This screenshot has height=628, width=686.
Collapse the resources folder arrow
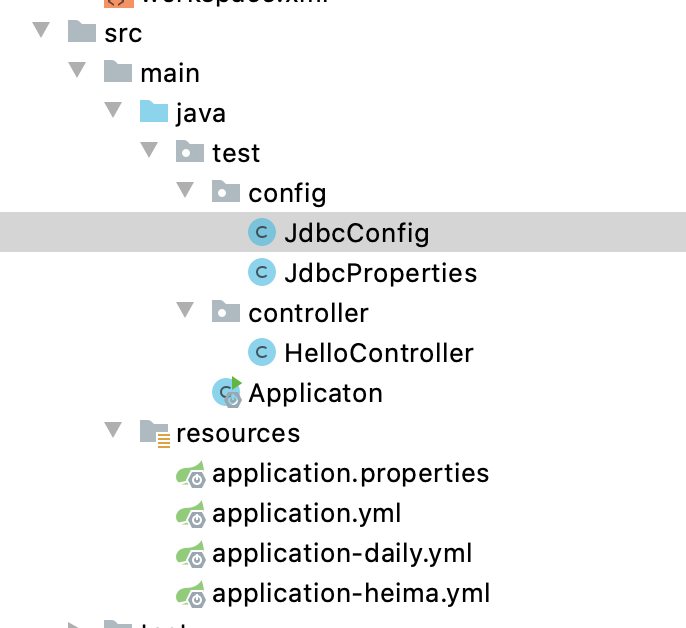click(114, 431)
